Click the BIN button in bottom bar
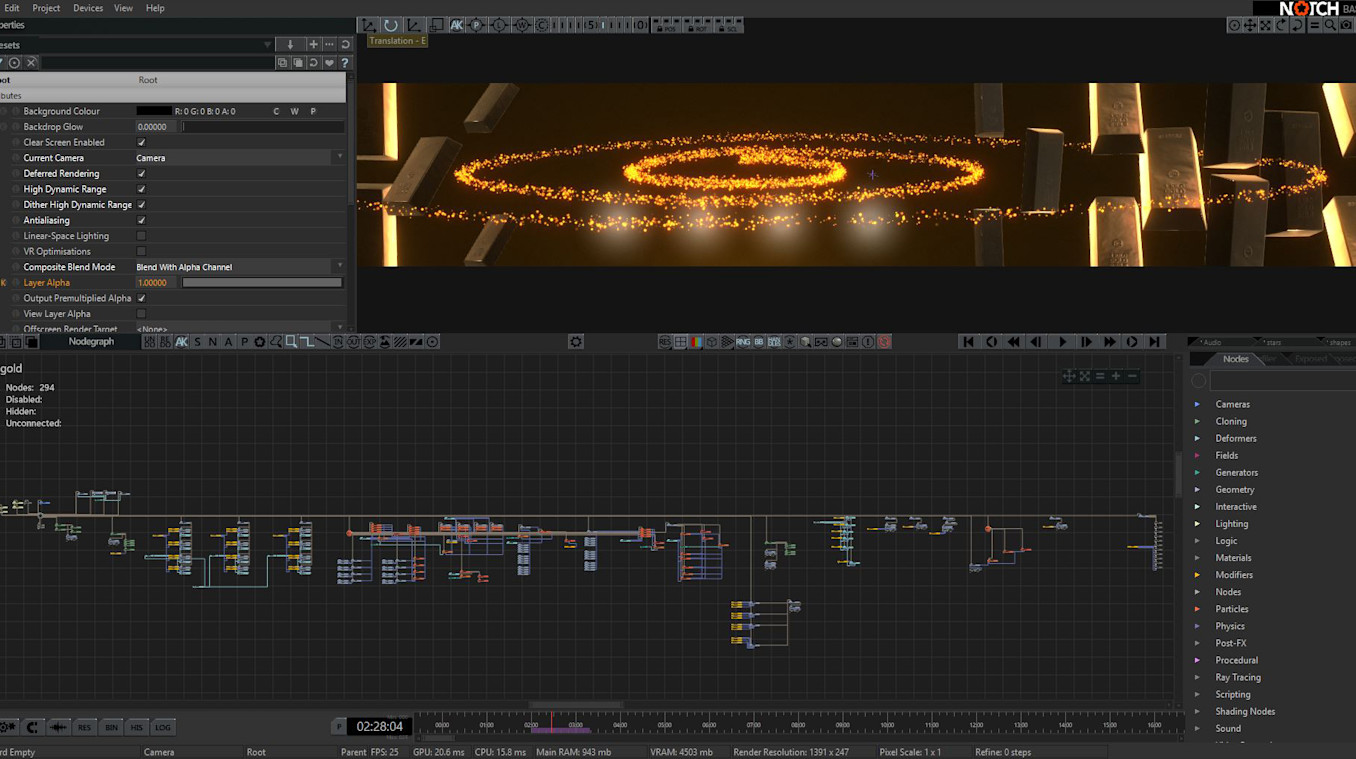1356x759 pixels. (x=111, y=727)
